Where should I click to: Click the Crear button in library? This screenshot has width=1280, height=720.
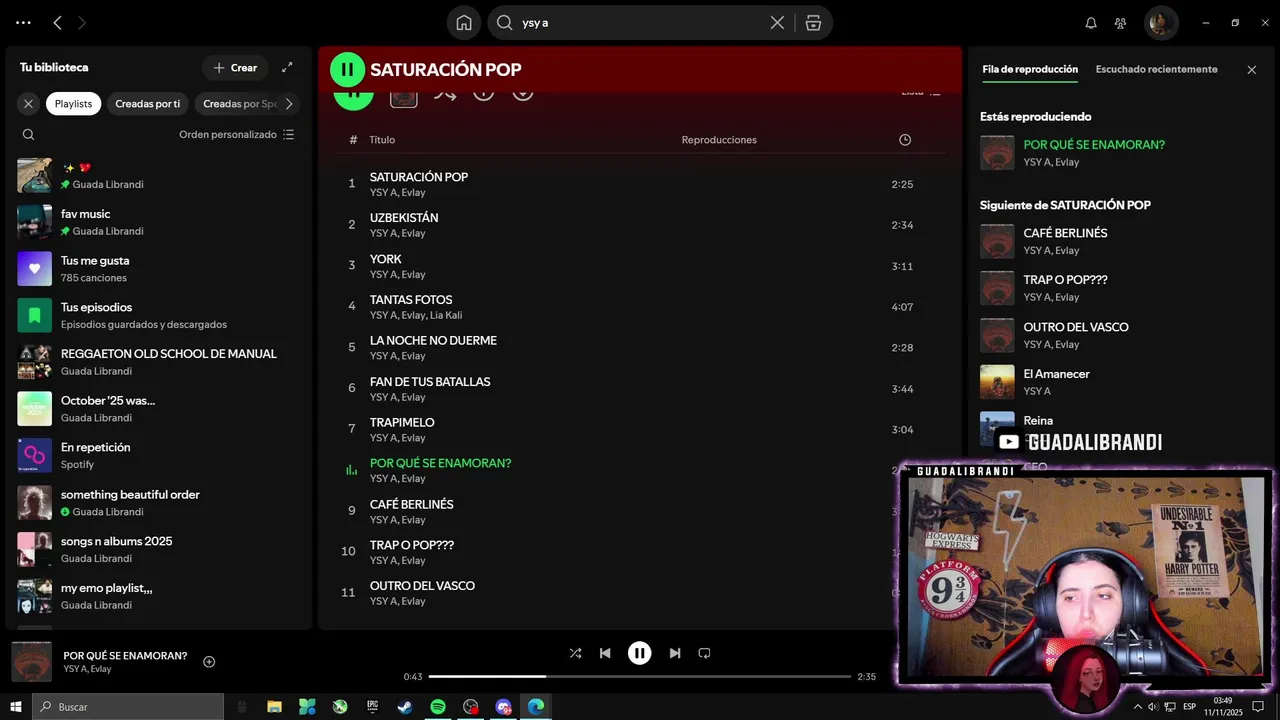point(235,68)
